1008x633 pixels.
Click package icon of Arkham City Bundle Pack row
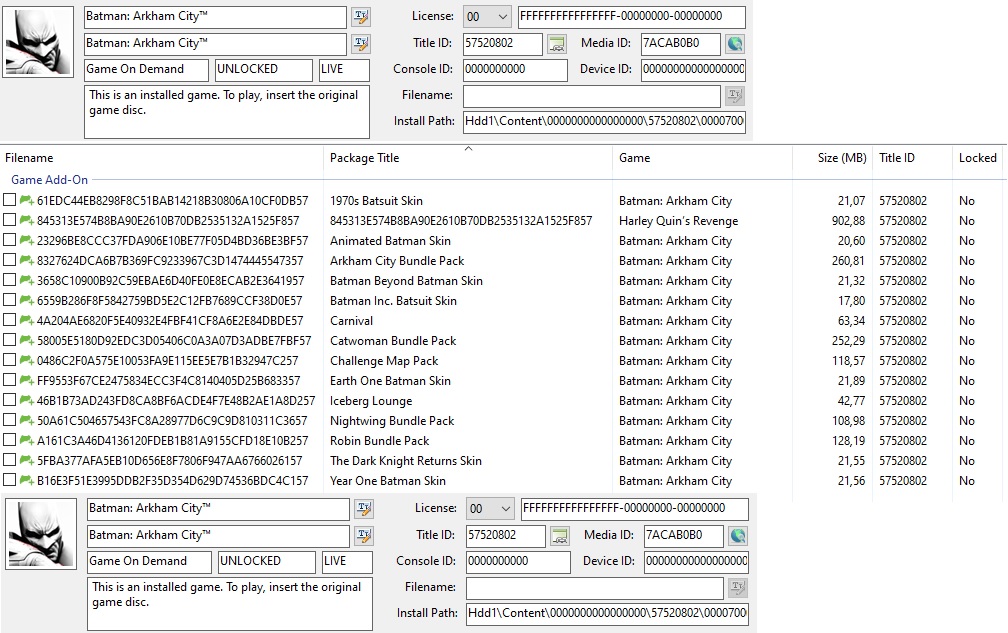pos(26,260)
